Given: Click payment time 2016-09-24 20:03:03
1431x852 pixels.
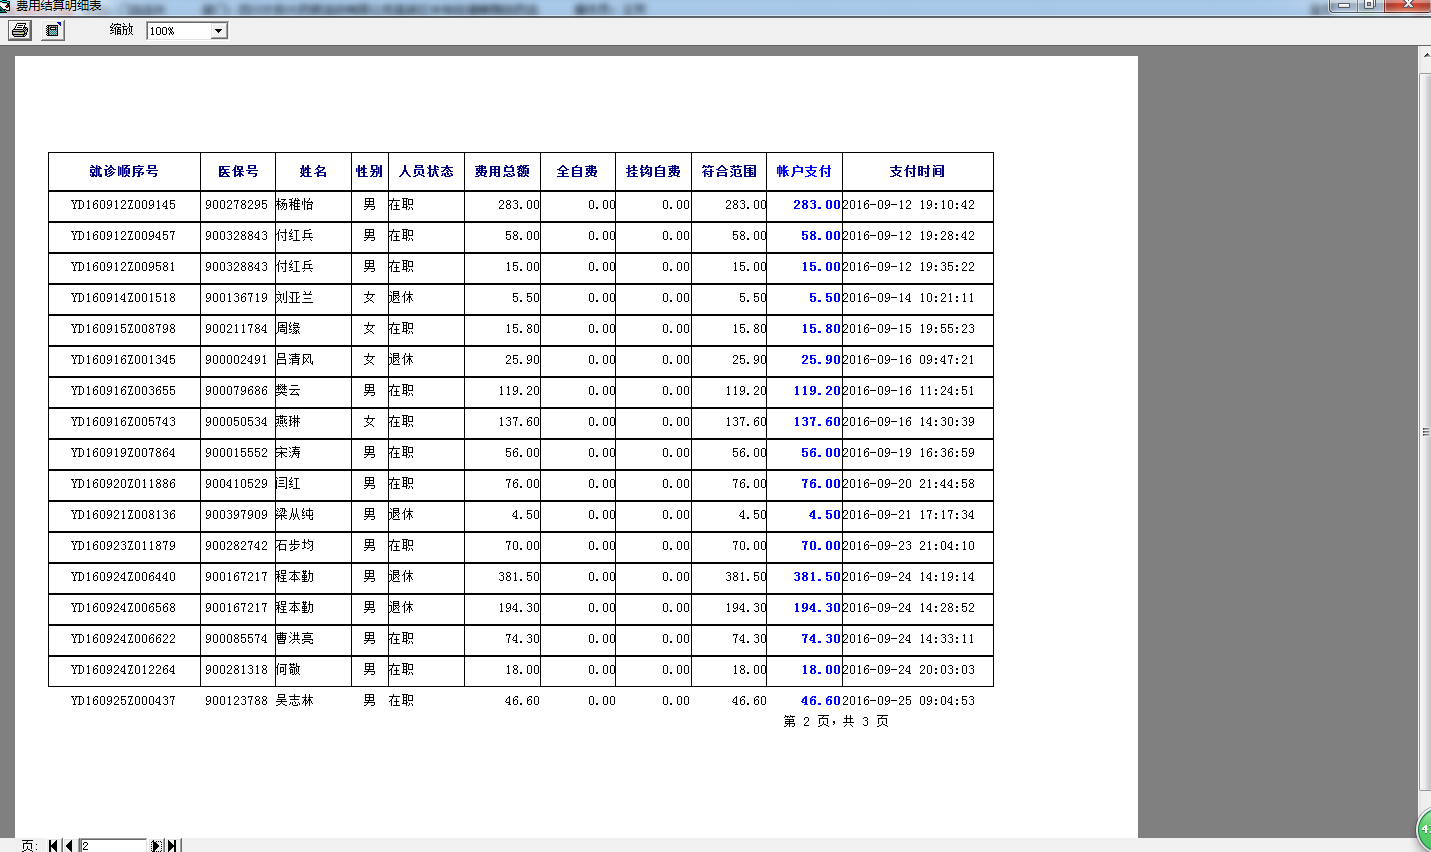Looking at the screenshot, I should 909,670.
